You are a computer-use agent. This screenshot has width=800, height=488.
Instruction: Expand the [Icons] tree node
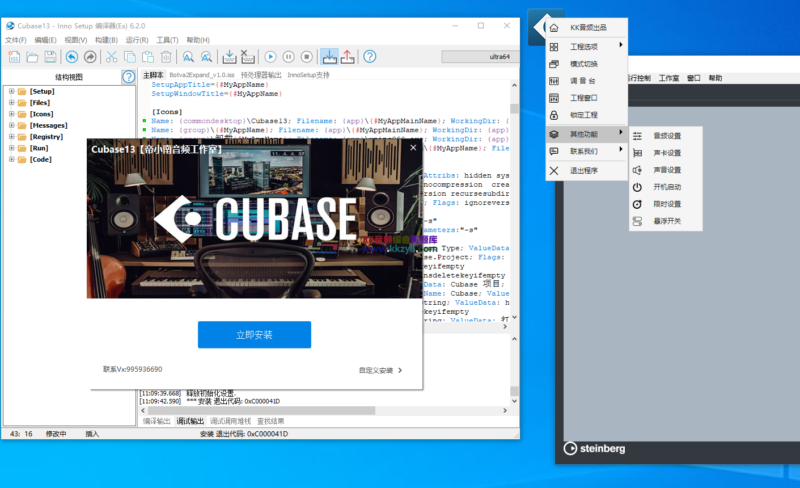pyautogui.click(x=11, y=114)
